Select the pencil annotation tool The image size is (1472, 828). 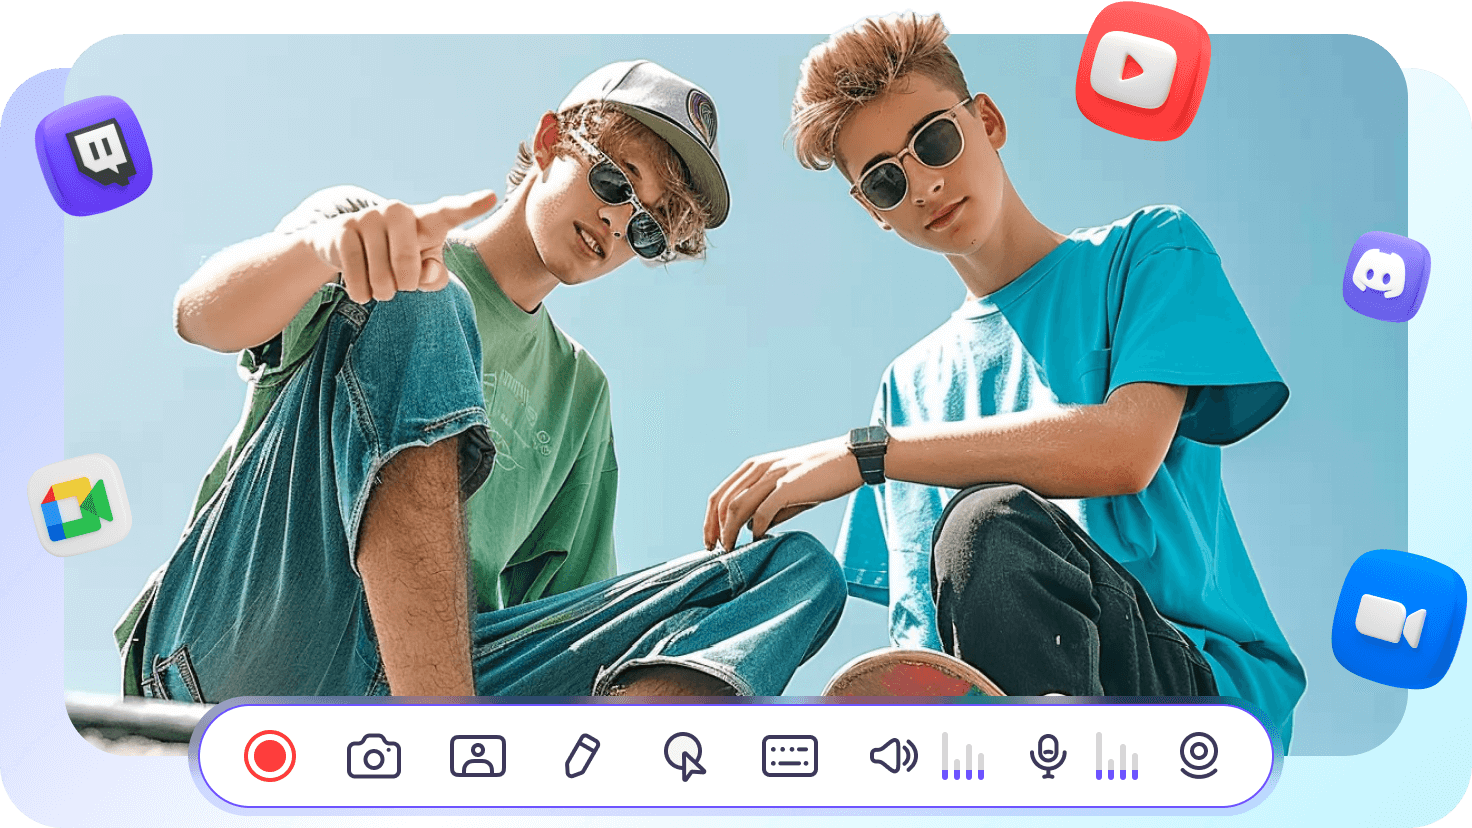click(x=582, y=756)
